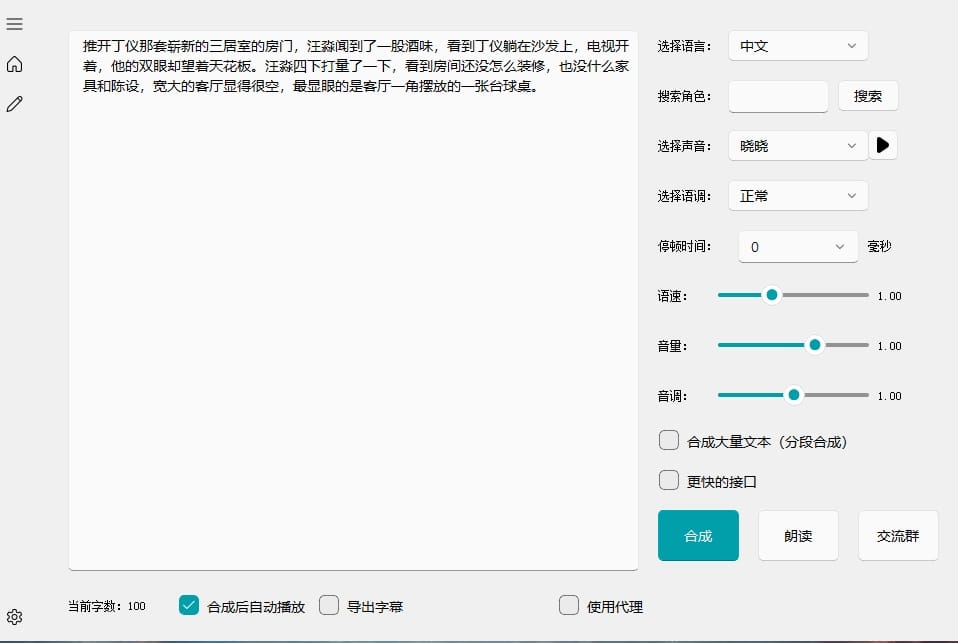Preview the 晓晓 voice with play icon
958x643 pixels.
tap(883, 145)
